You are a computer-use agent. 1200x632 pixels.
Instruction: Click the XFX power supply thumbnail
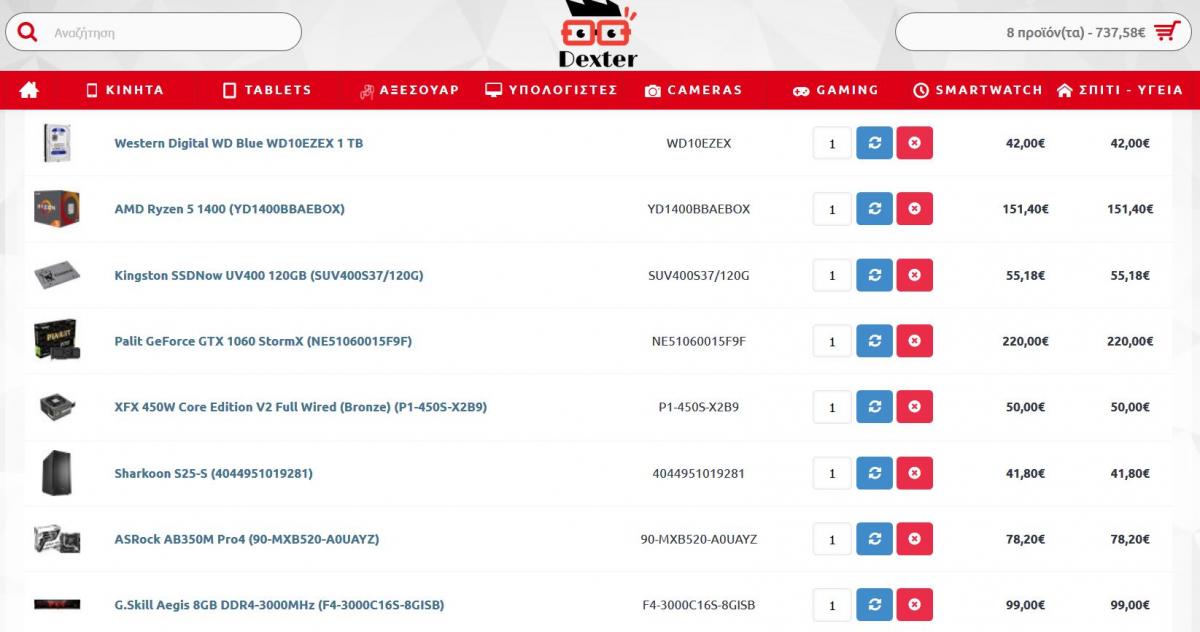point(56,407)
